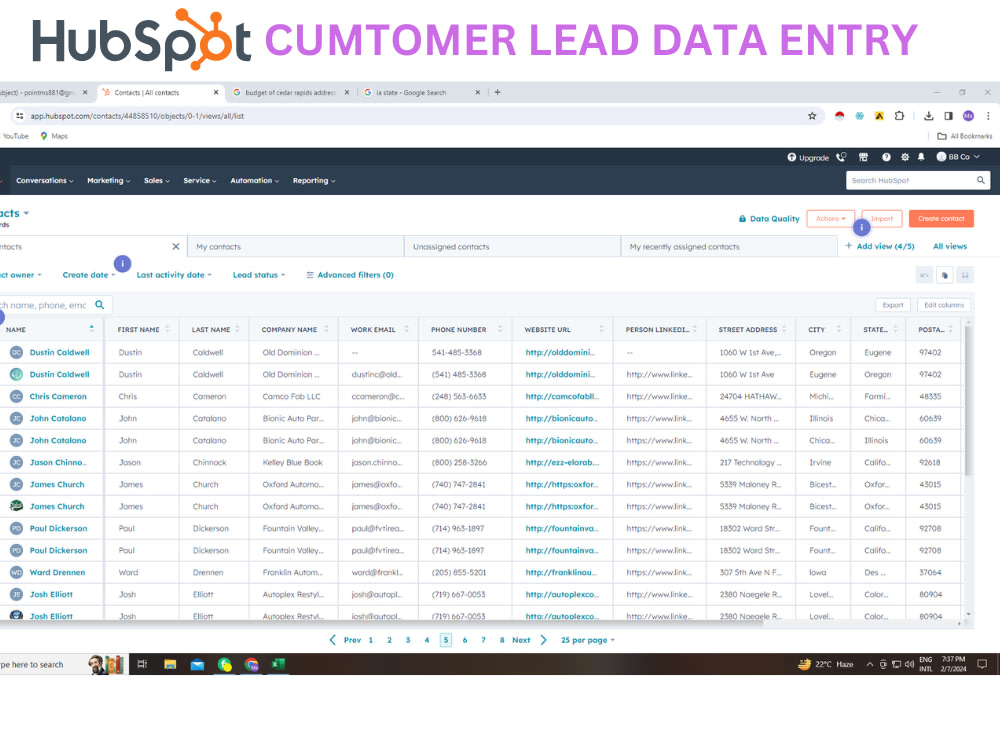The height and width of the screenshot is (750, 1000).
Task: Sort by the Phone Number column header
Action: (465, 330)
